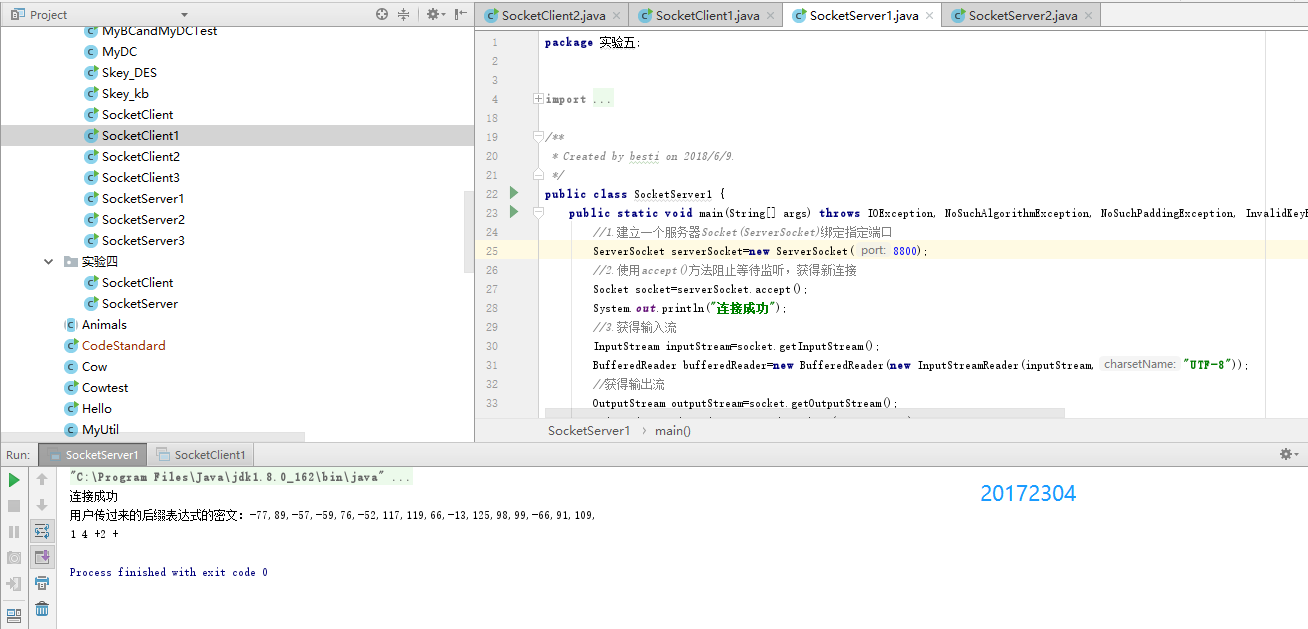1308x629 pixels.
Task: Close the SocketClient2.java tab
Action: [x=617, y=15]
